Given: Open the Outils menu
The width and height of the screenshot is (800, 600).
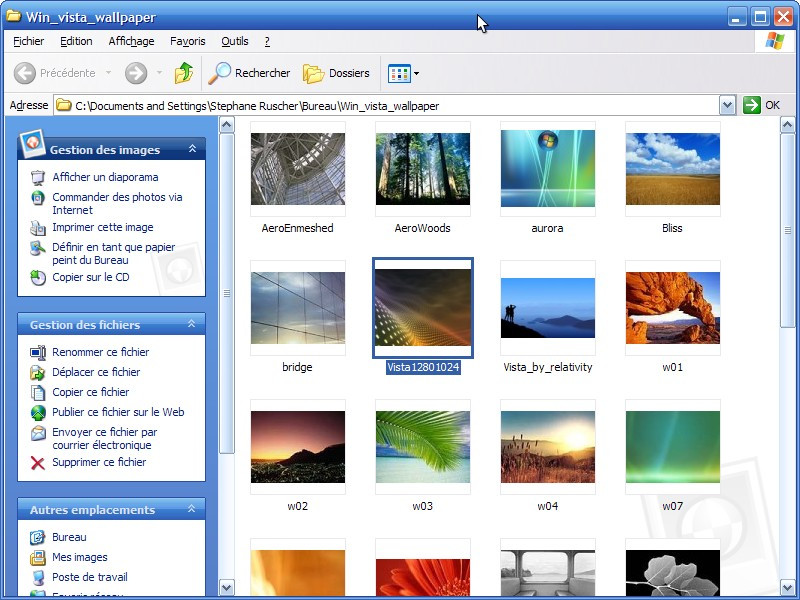Looking at the screenshot, I should click(234, 41).
